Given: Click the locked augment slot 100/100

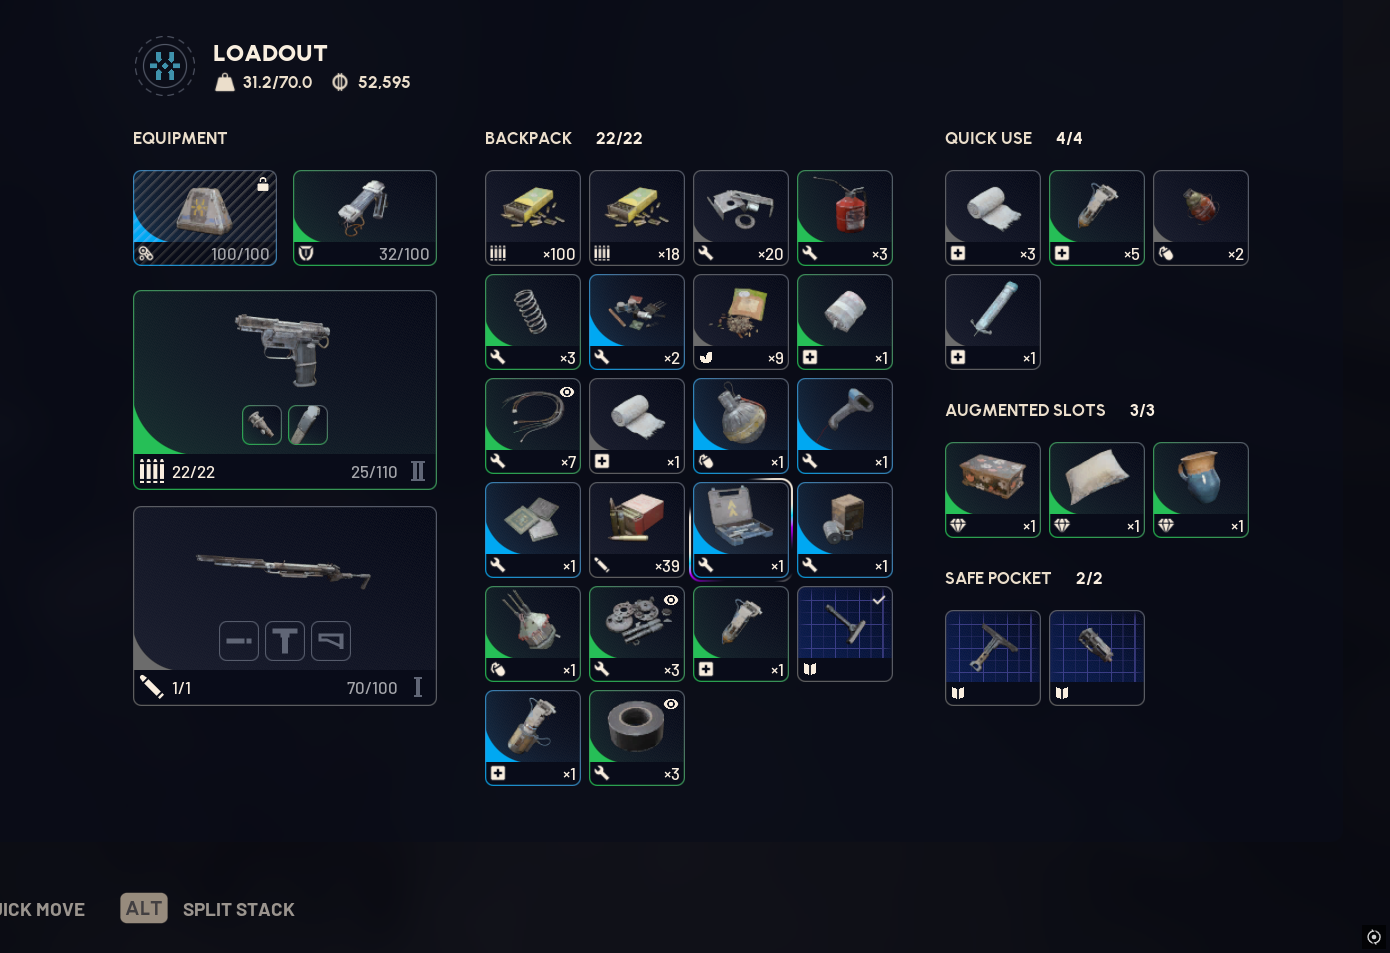Looking at the screenshot, I should (205, 218).
